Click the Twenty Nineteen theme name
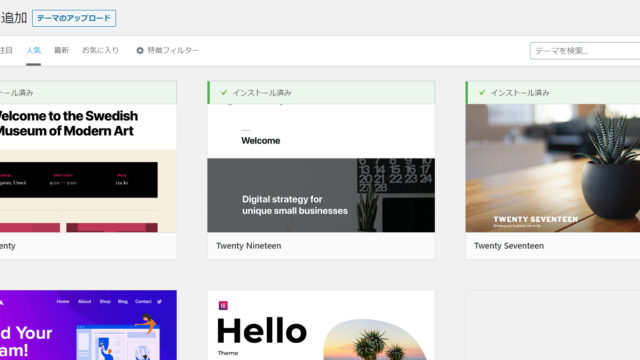The width and height of the screenshot is (640, 360). [249, 246]
